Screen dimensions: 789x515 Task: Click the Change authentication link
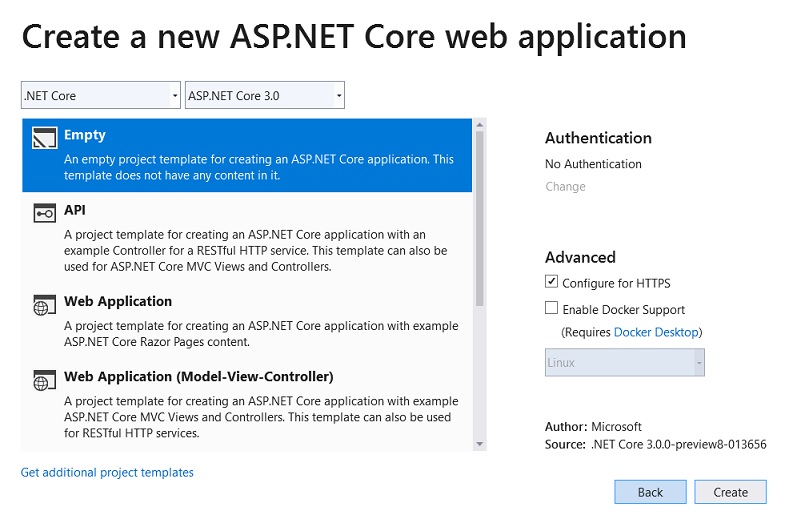click(565, 187)
